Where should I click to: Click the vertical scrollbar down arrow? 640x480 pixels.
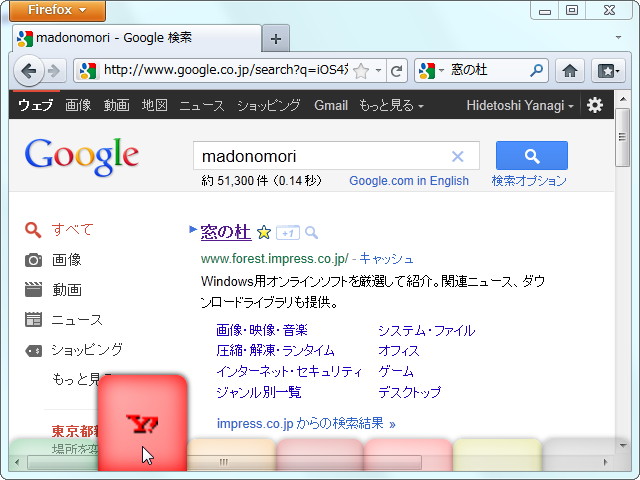click(623, 445)
